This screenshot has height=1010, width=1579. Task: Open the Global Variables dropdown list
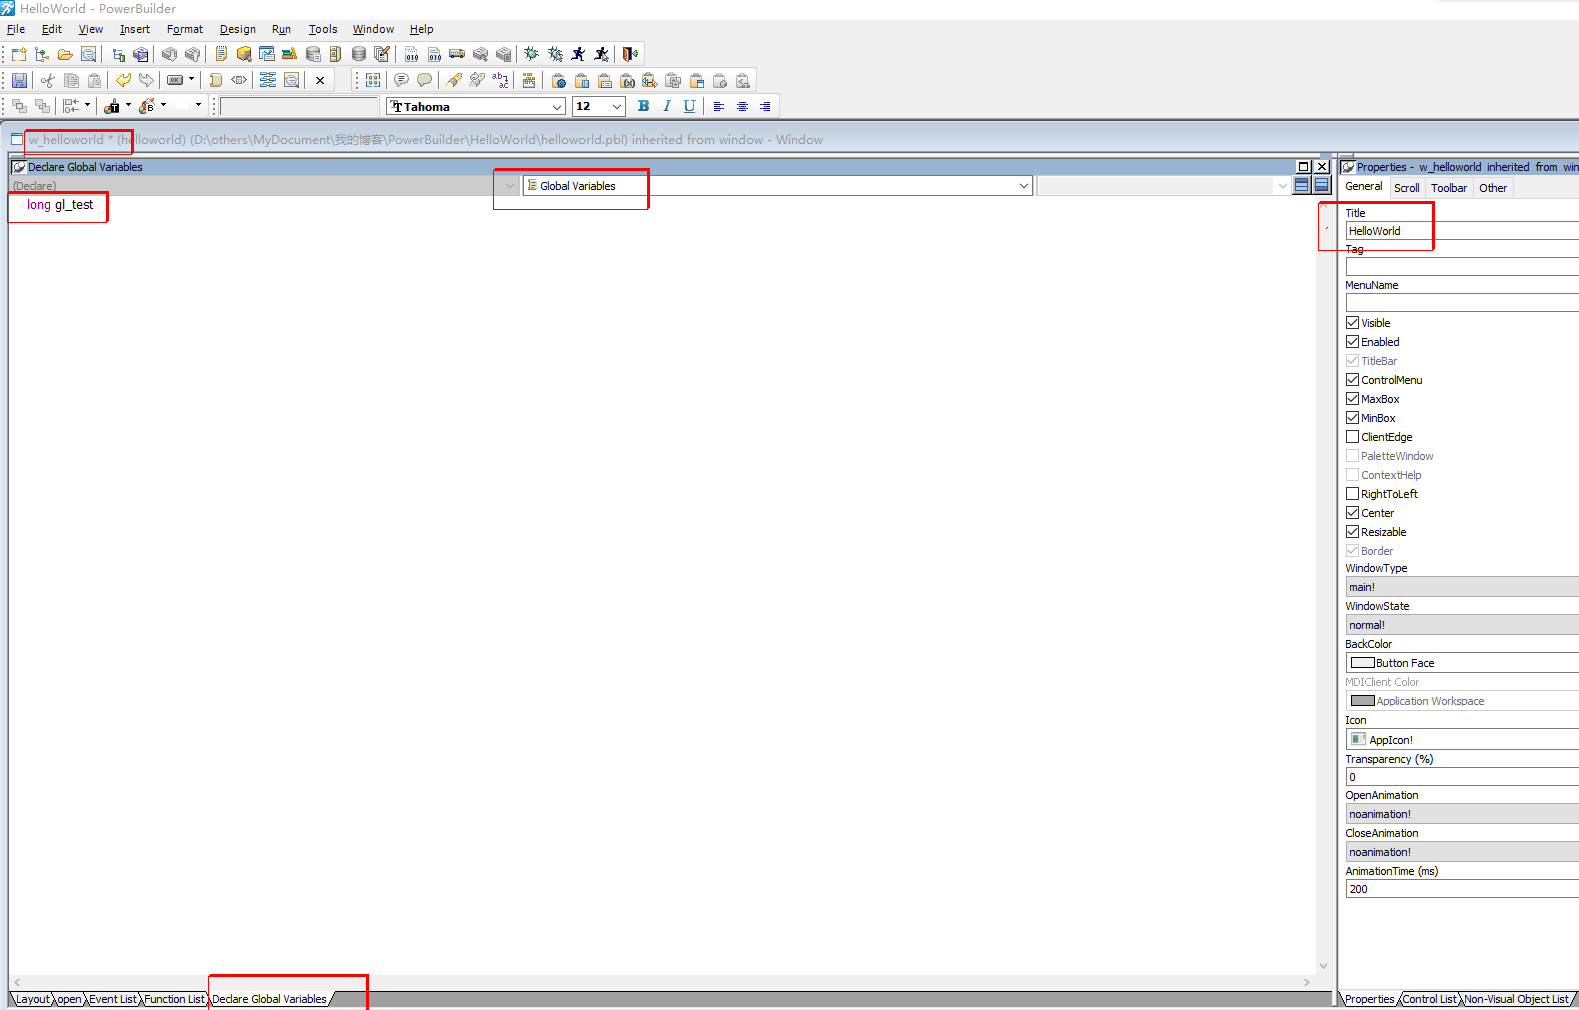[x=1023, y=186]
